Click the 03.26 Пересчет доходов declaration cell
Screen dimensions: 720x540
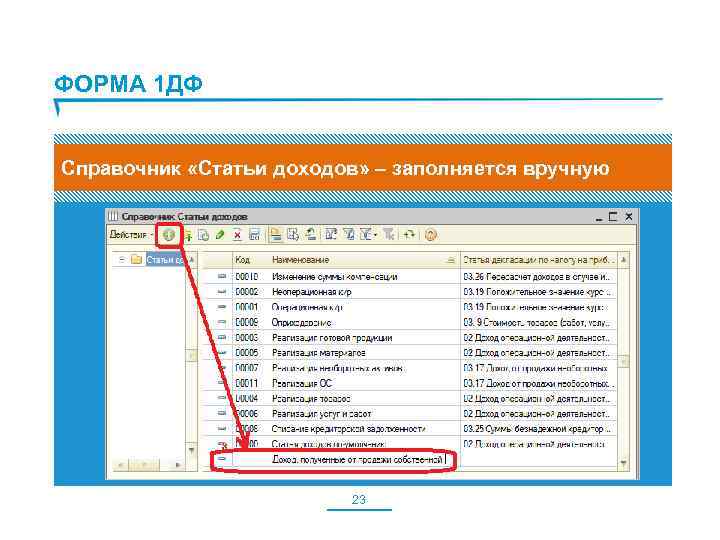point(537,276)
